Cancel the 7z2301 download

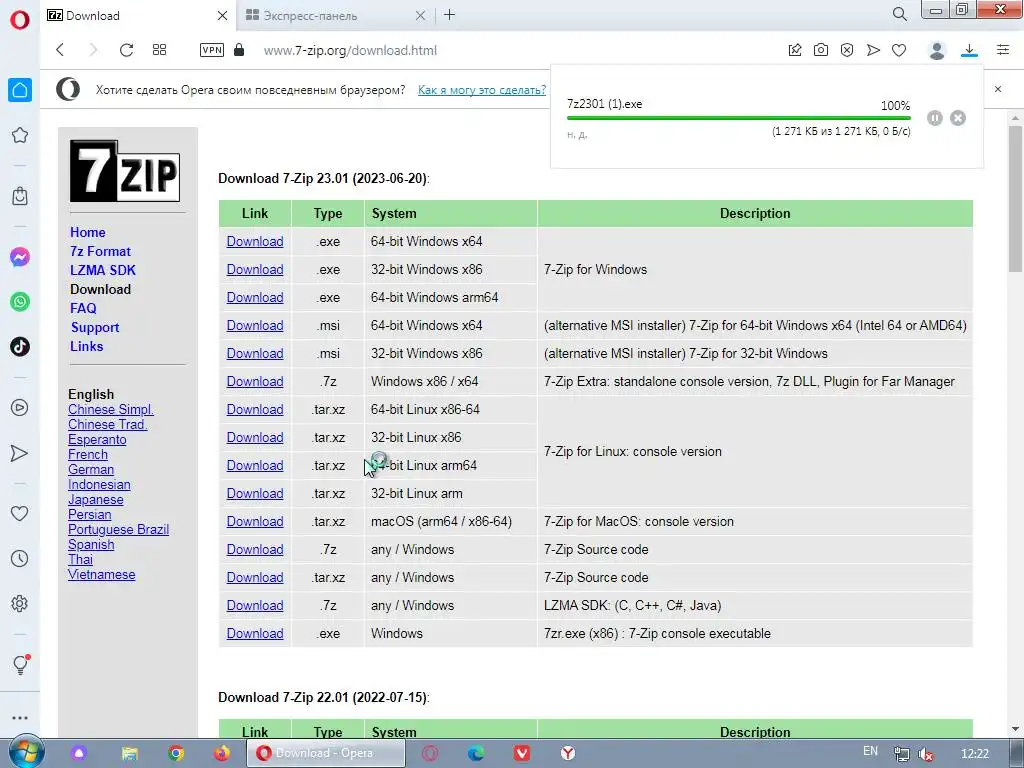click(958, 118)
